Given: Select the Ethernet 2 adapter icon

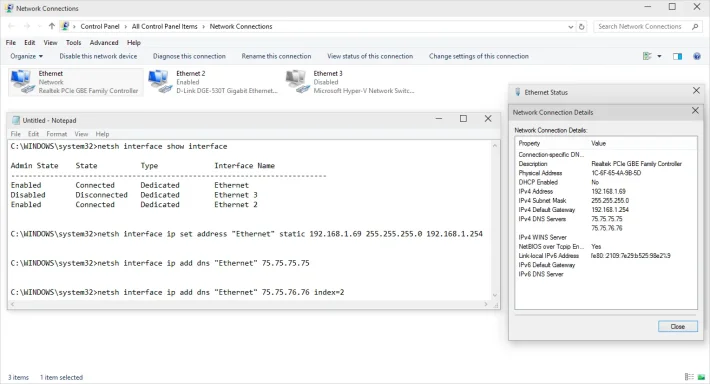Looking at the screenshot, I should tap(160, 82).
